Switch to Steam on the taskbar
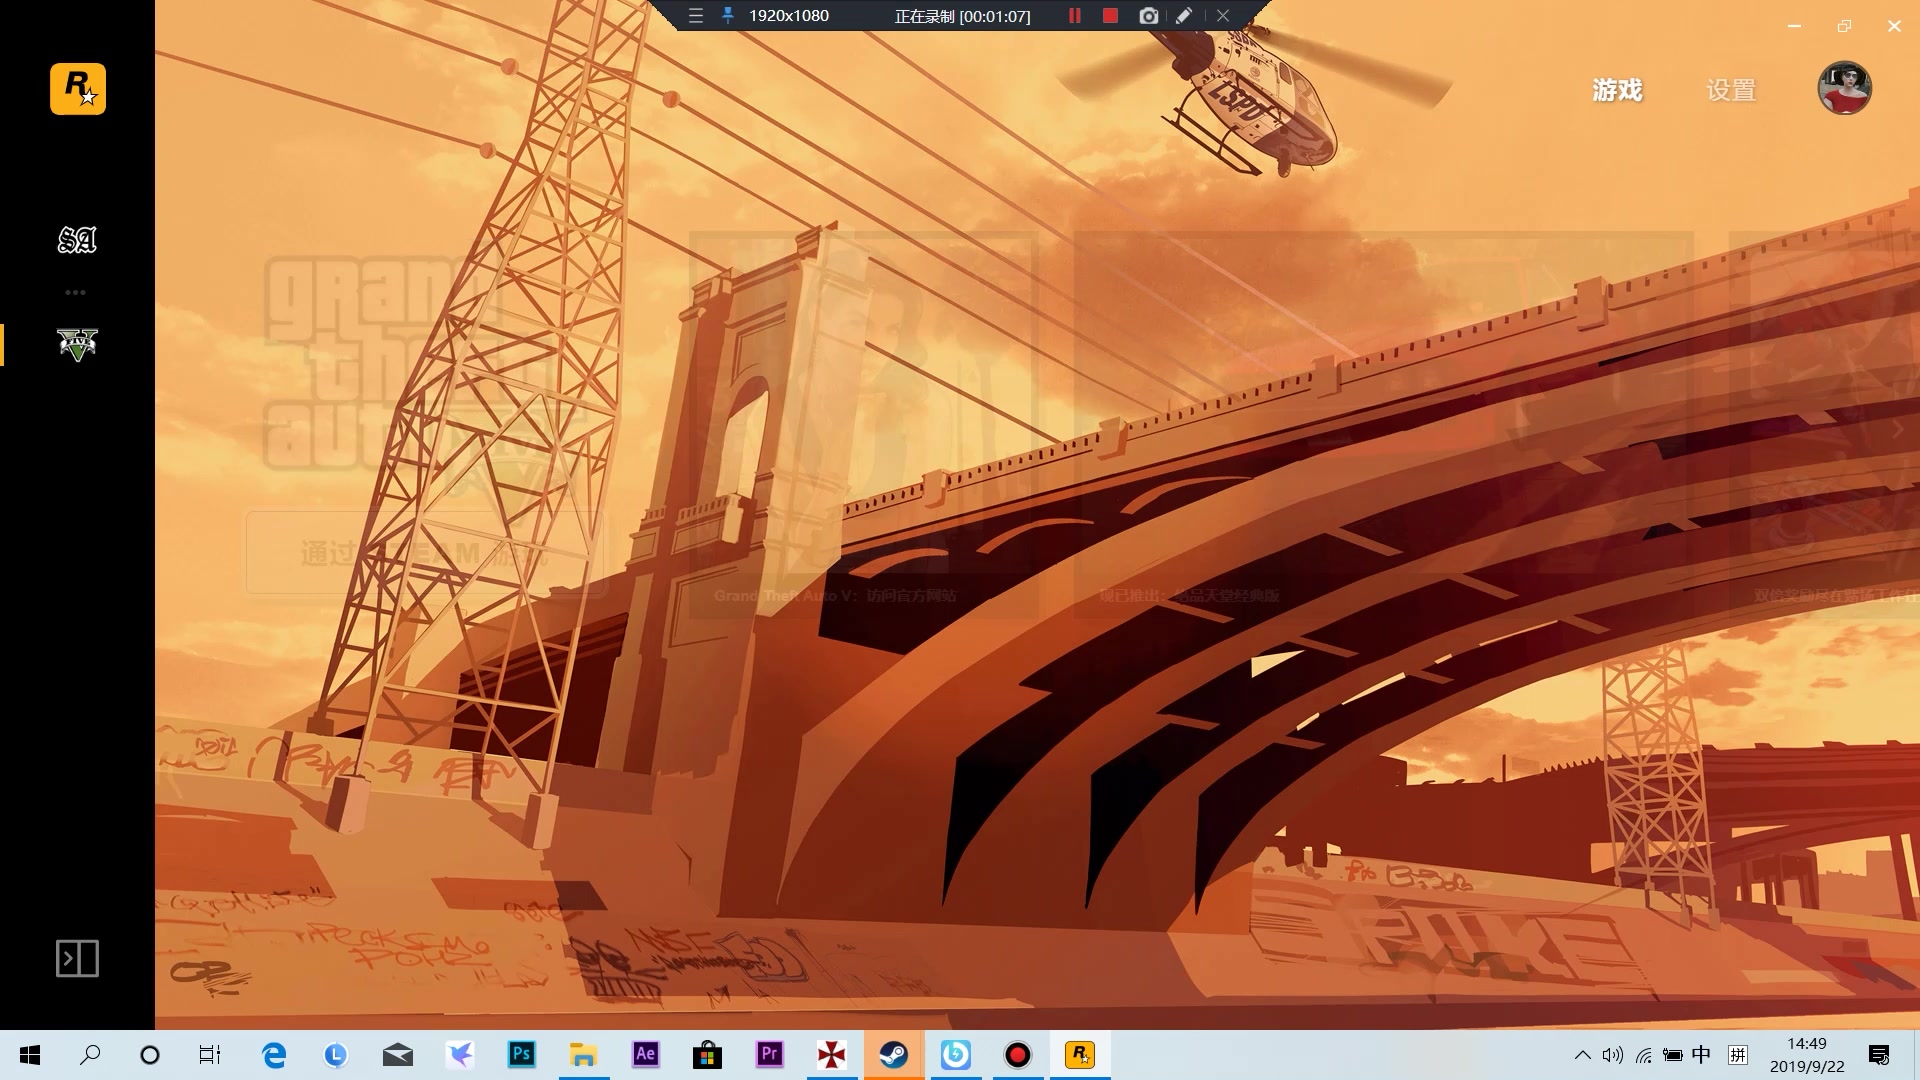Image resolution: width=1920 pixels, height=1080 pixels. 894,1055
